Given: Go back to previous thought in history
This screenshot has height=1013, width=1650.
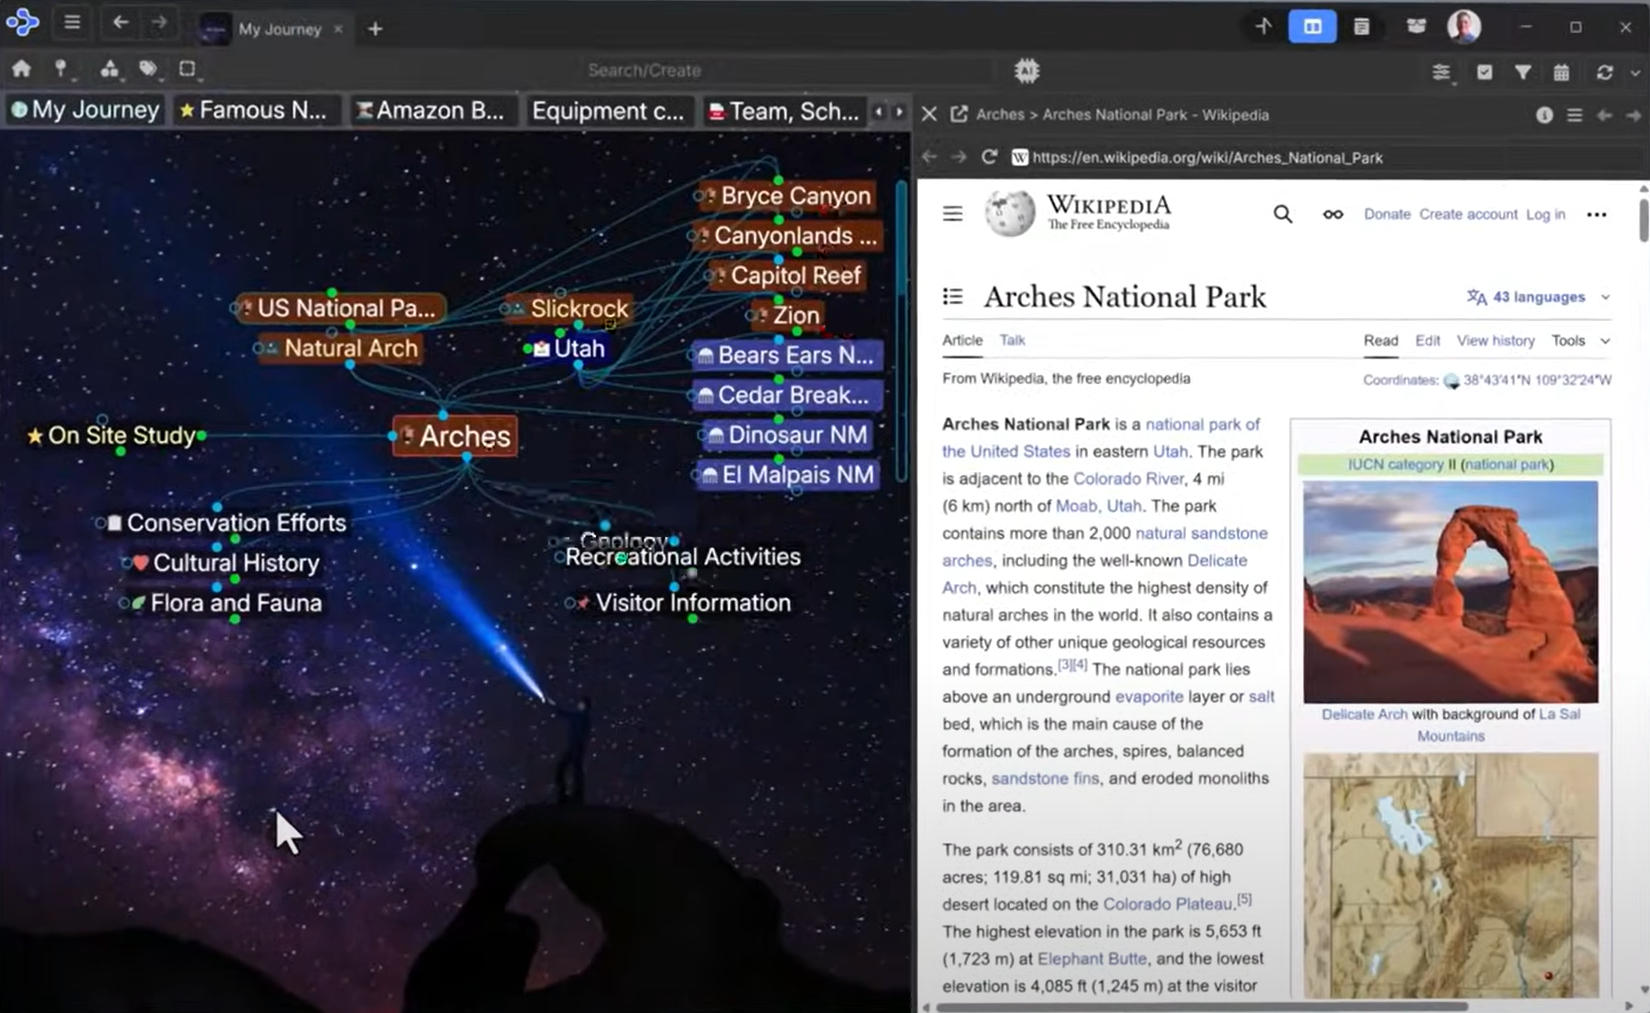Looking at the screenshot, I should tap(120, 22).
